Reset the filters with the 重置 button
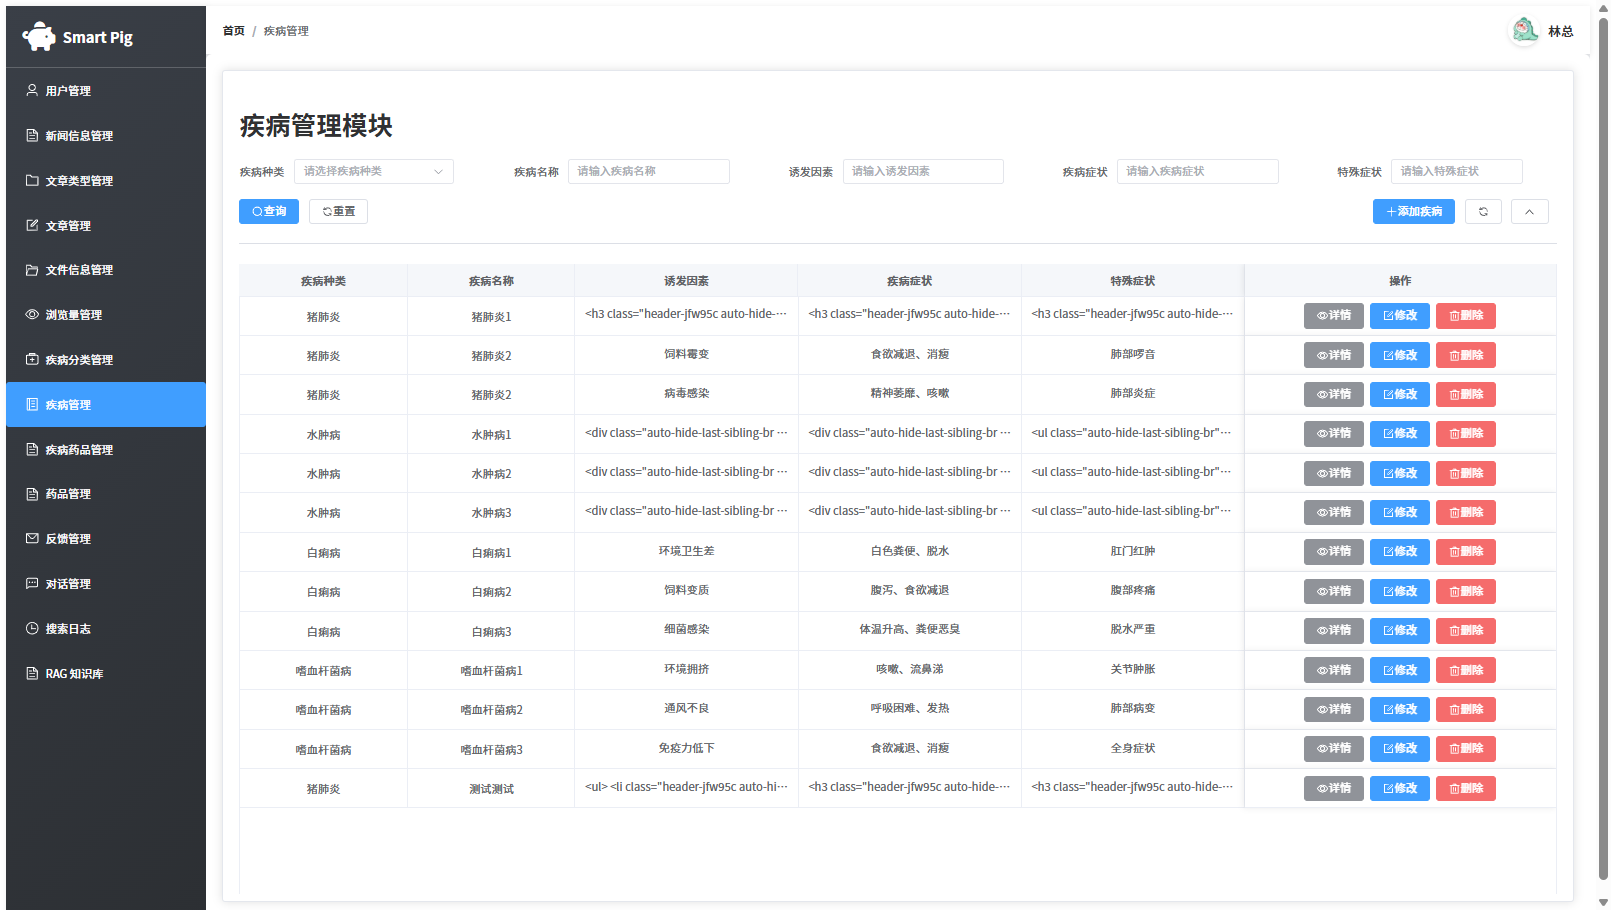1611x910 pixels. point(338,211)
